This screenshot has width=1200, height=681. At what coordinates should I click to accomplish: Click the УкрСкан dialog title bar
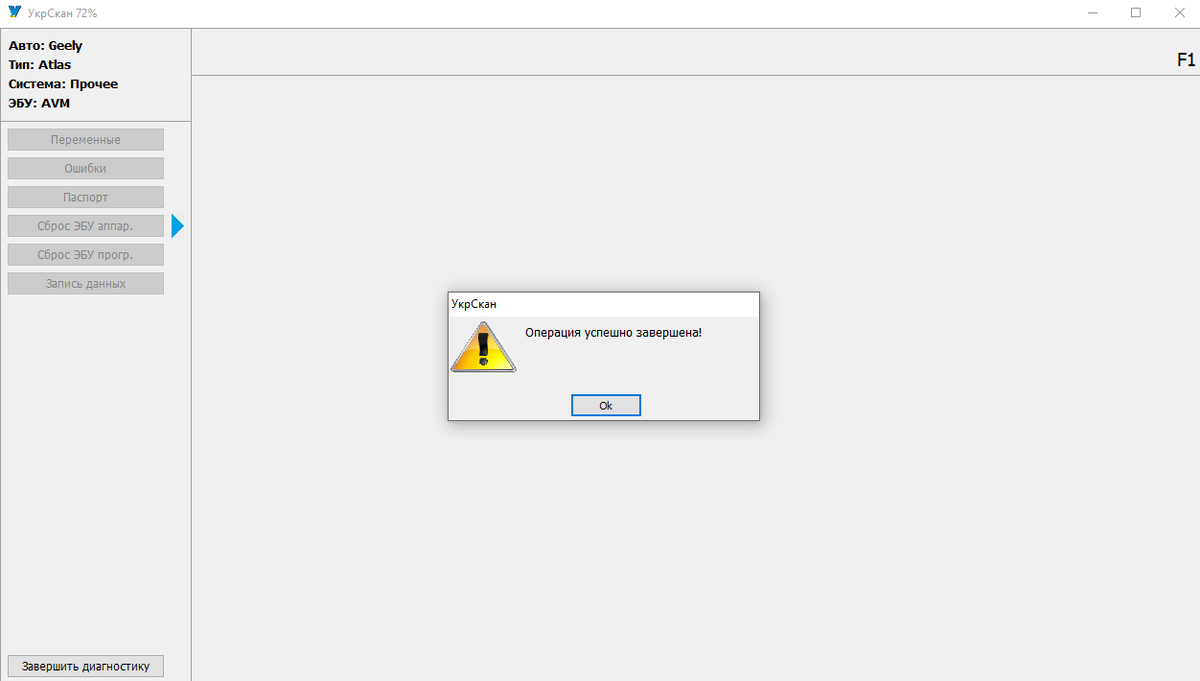603,304
